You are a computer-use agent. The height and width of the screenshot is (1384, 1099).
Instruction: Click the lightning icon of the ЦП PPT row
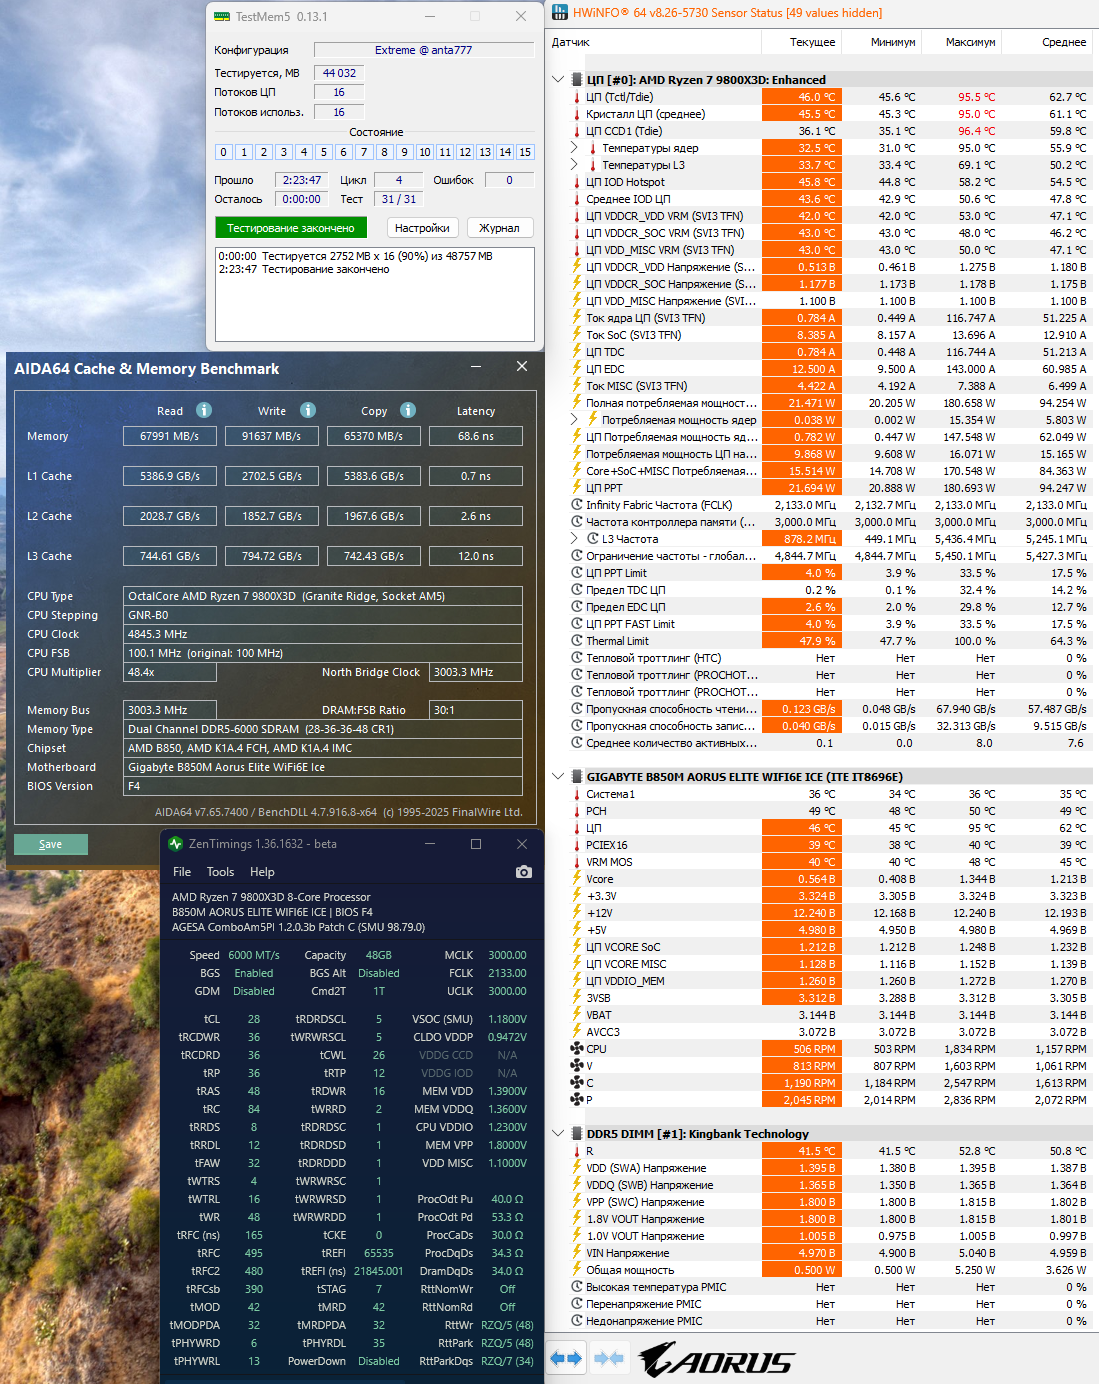(x=577, y=488)
